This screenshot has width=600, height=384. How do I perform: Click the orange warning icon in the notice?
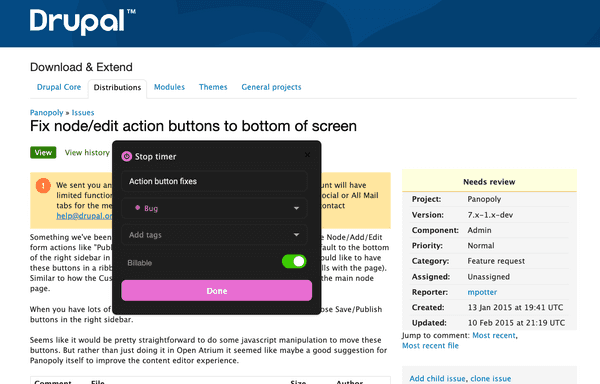point(43,186)
